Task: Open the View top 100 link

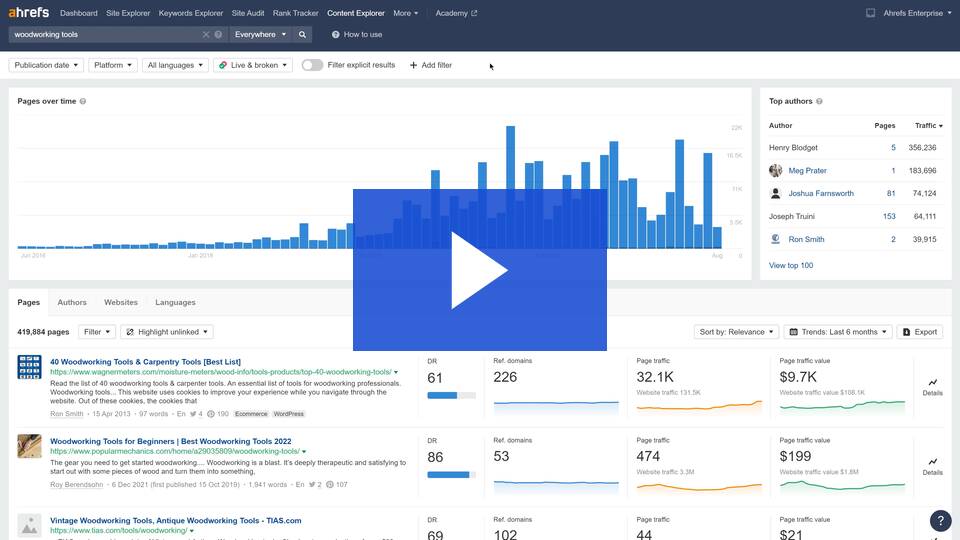Action: (x=791, y=265)
